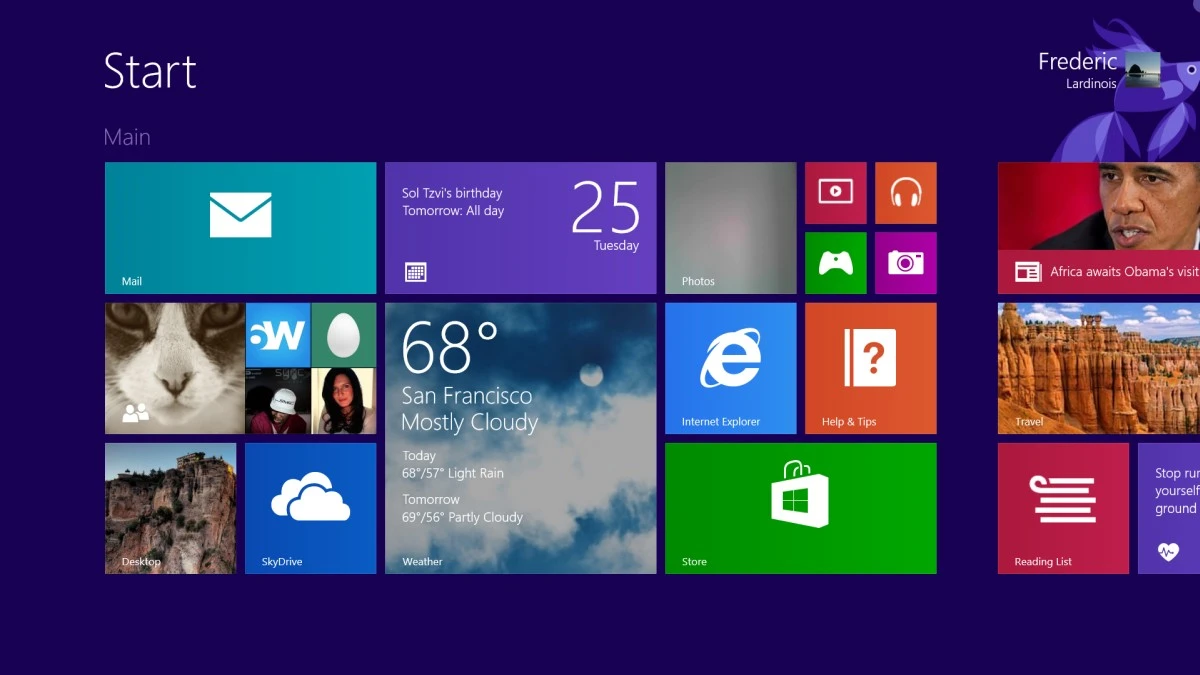Select the "Main" tile group label
Image resolution: width=1200 pixels, height=675 pixels.
(127, 136)
